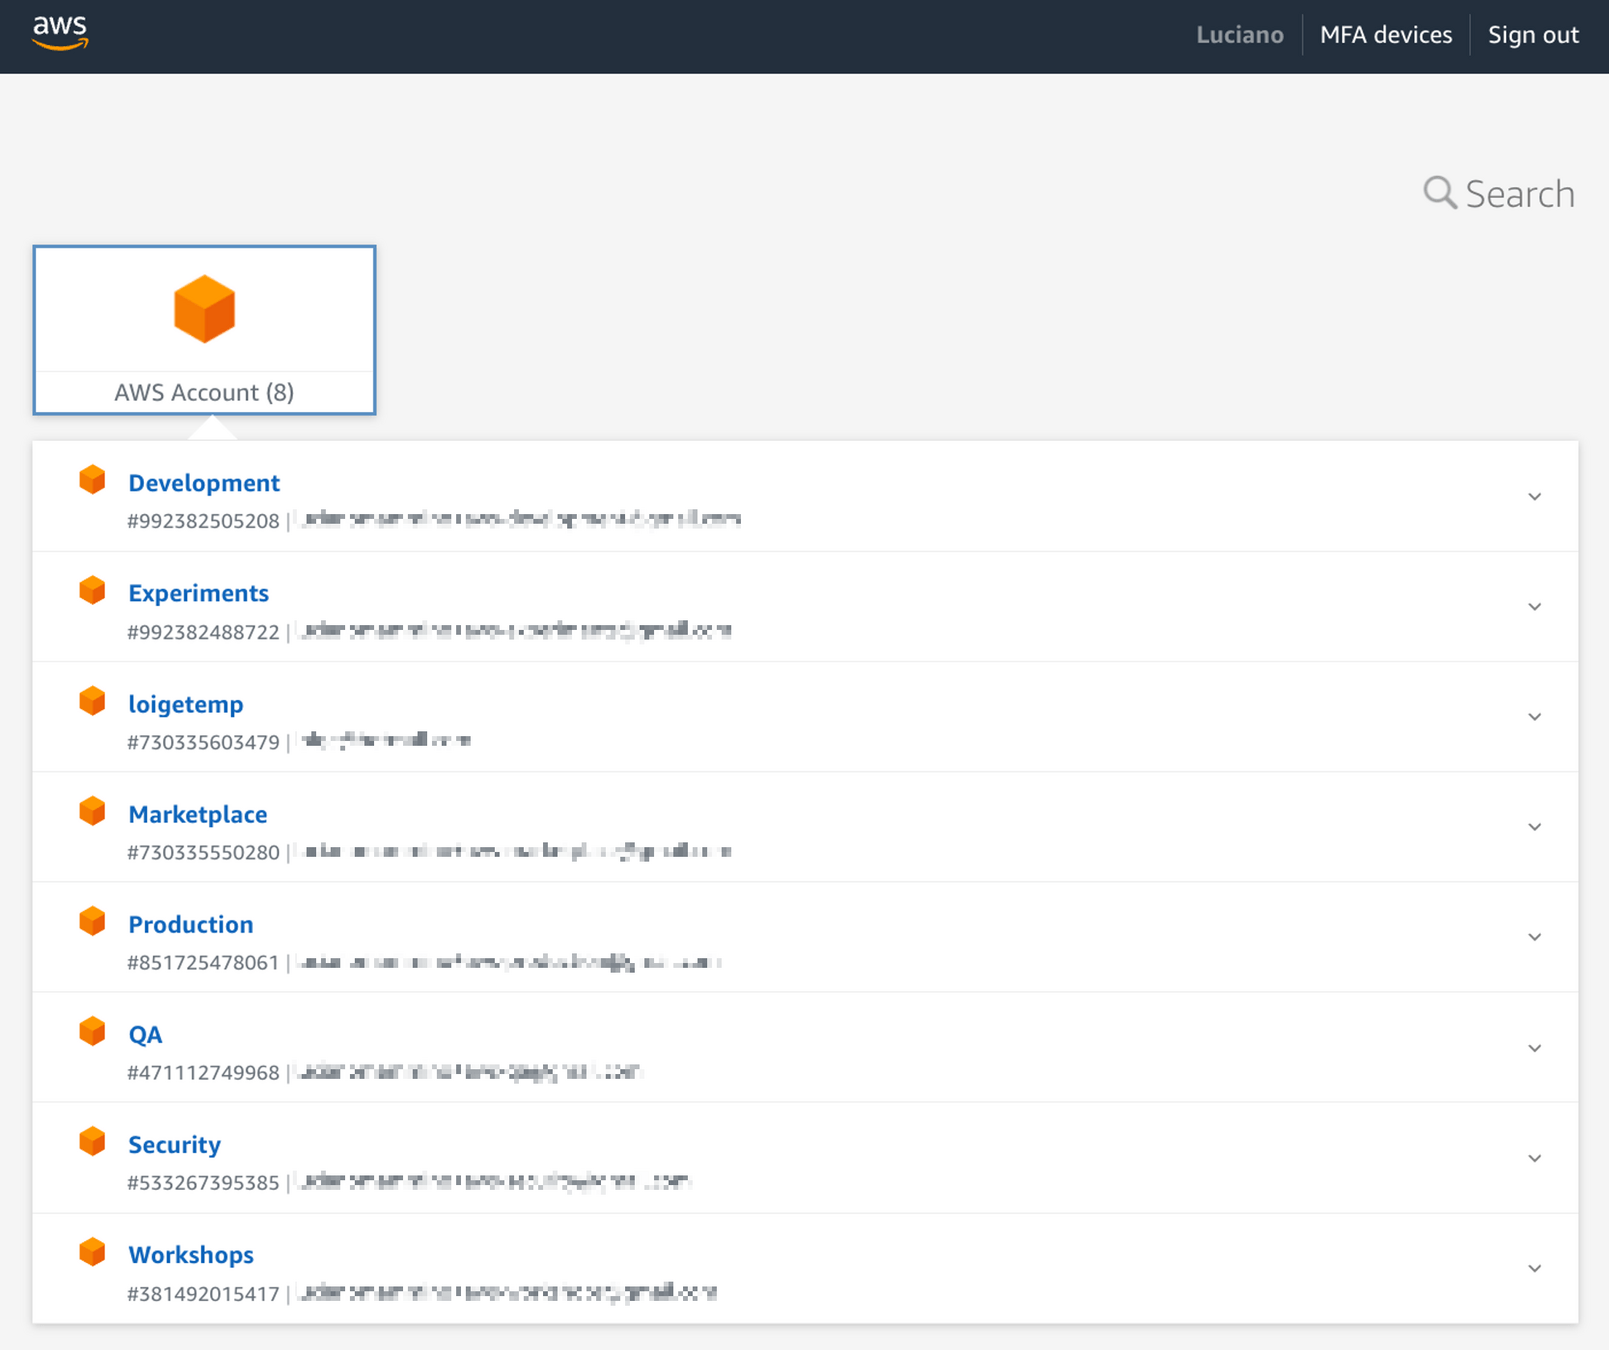This screenshot has height=1350, width=1609.
Task: Open MFA devices in the header
Action: (x=1386, y=35)
